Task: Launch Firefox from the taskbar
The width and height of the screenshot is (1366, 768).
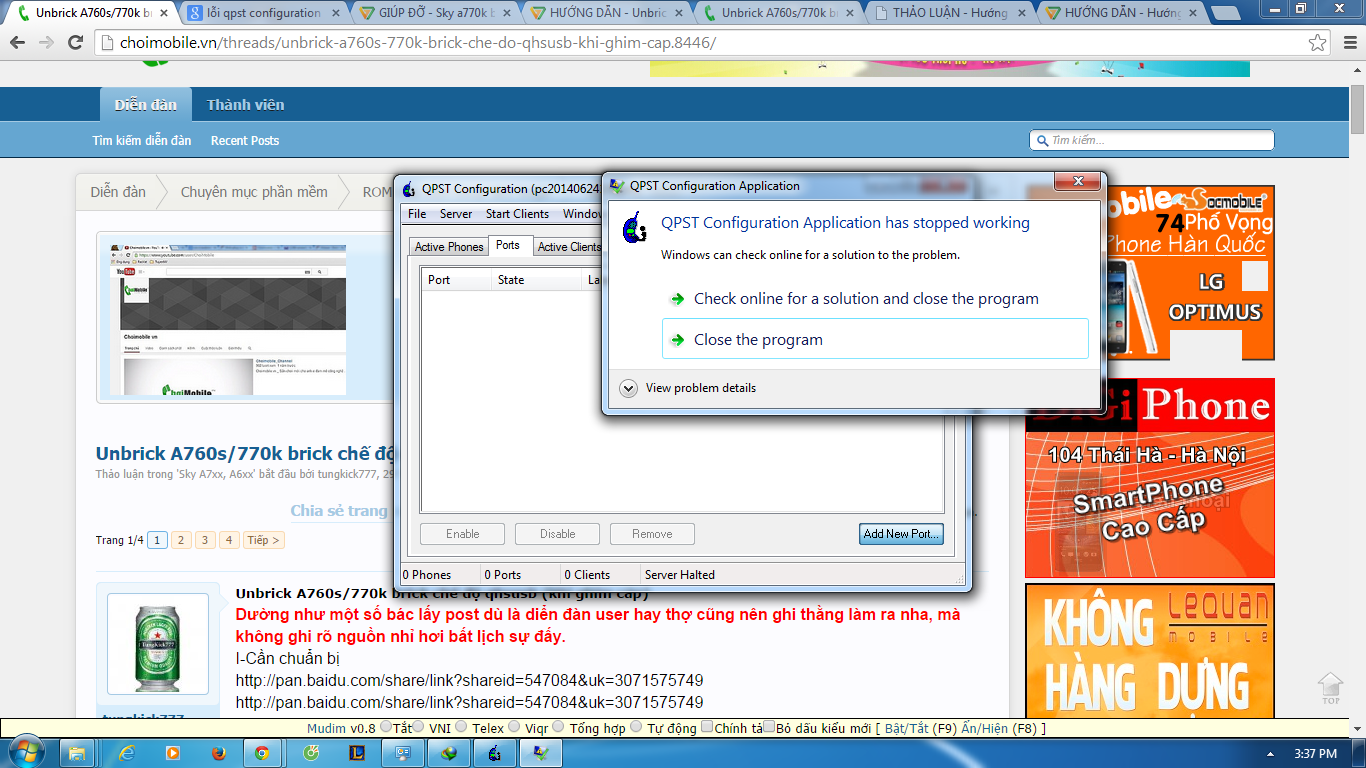Action: 218,752
